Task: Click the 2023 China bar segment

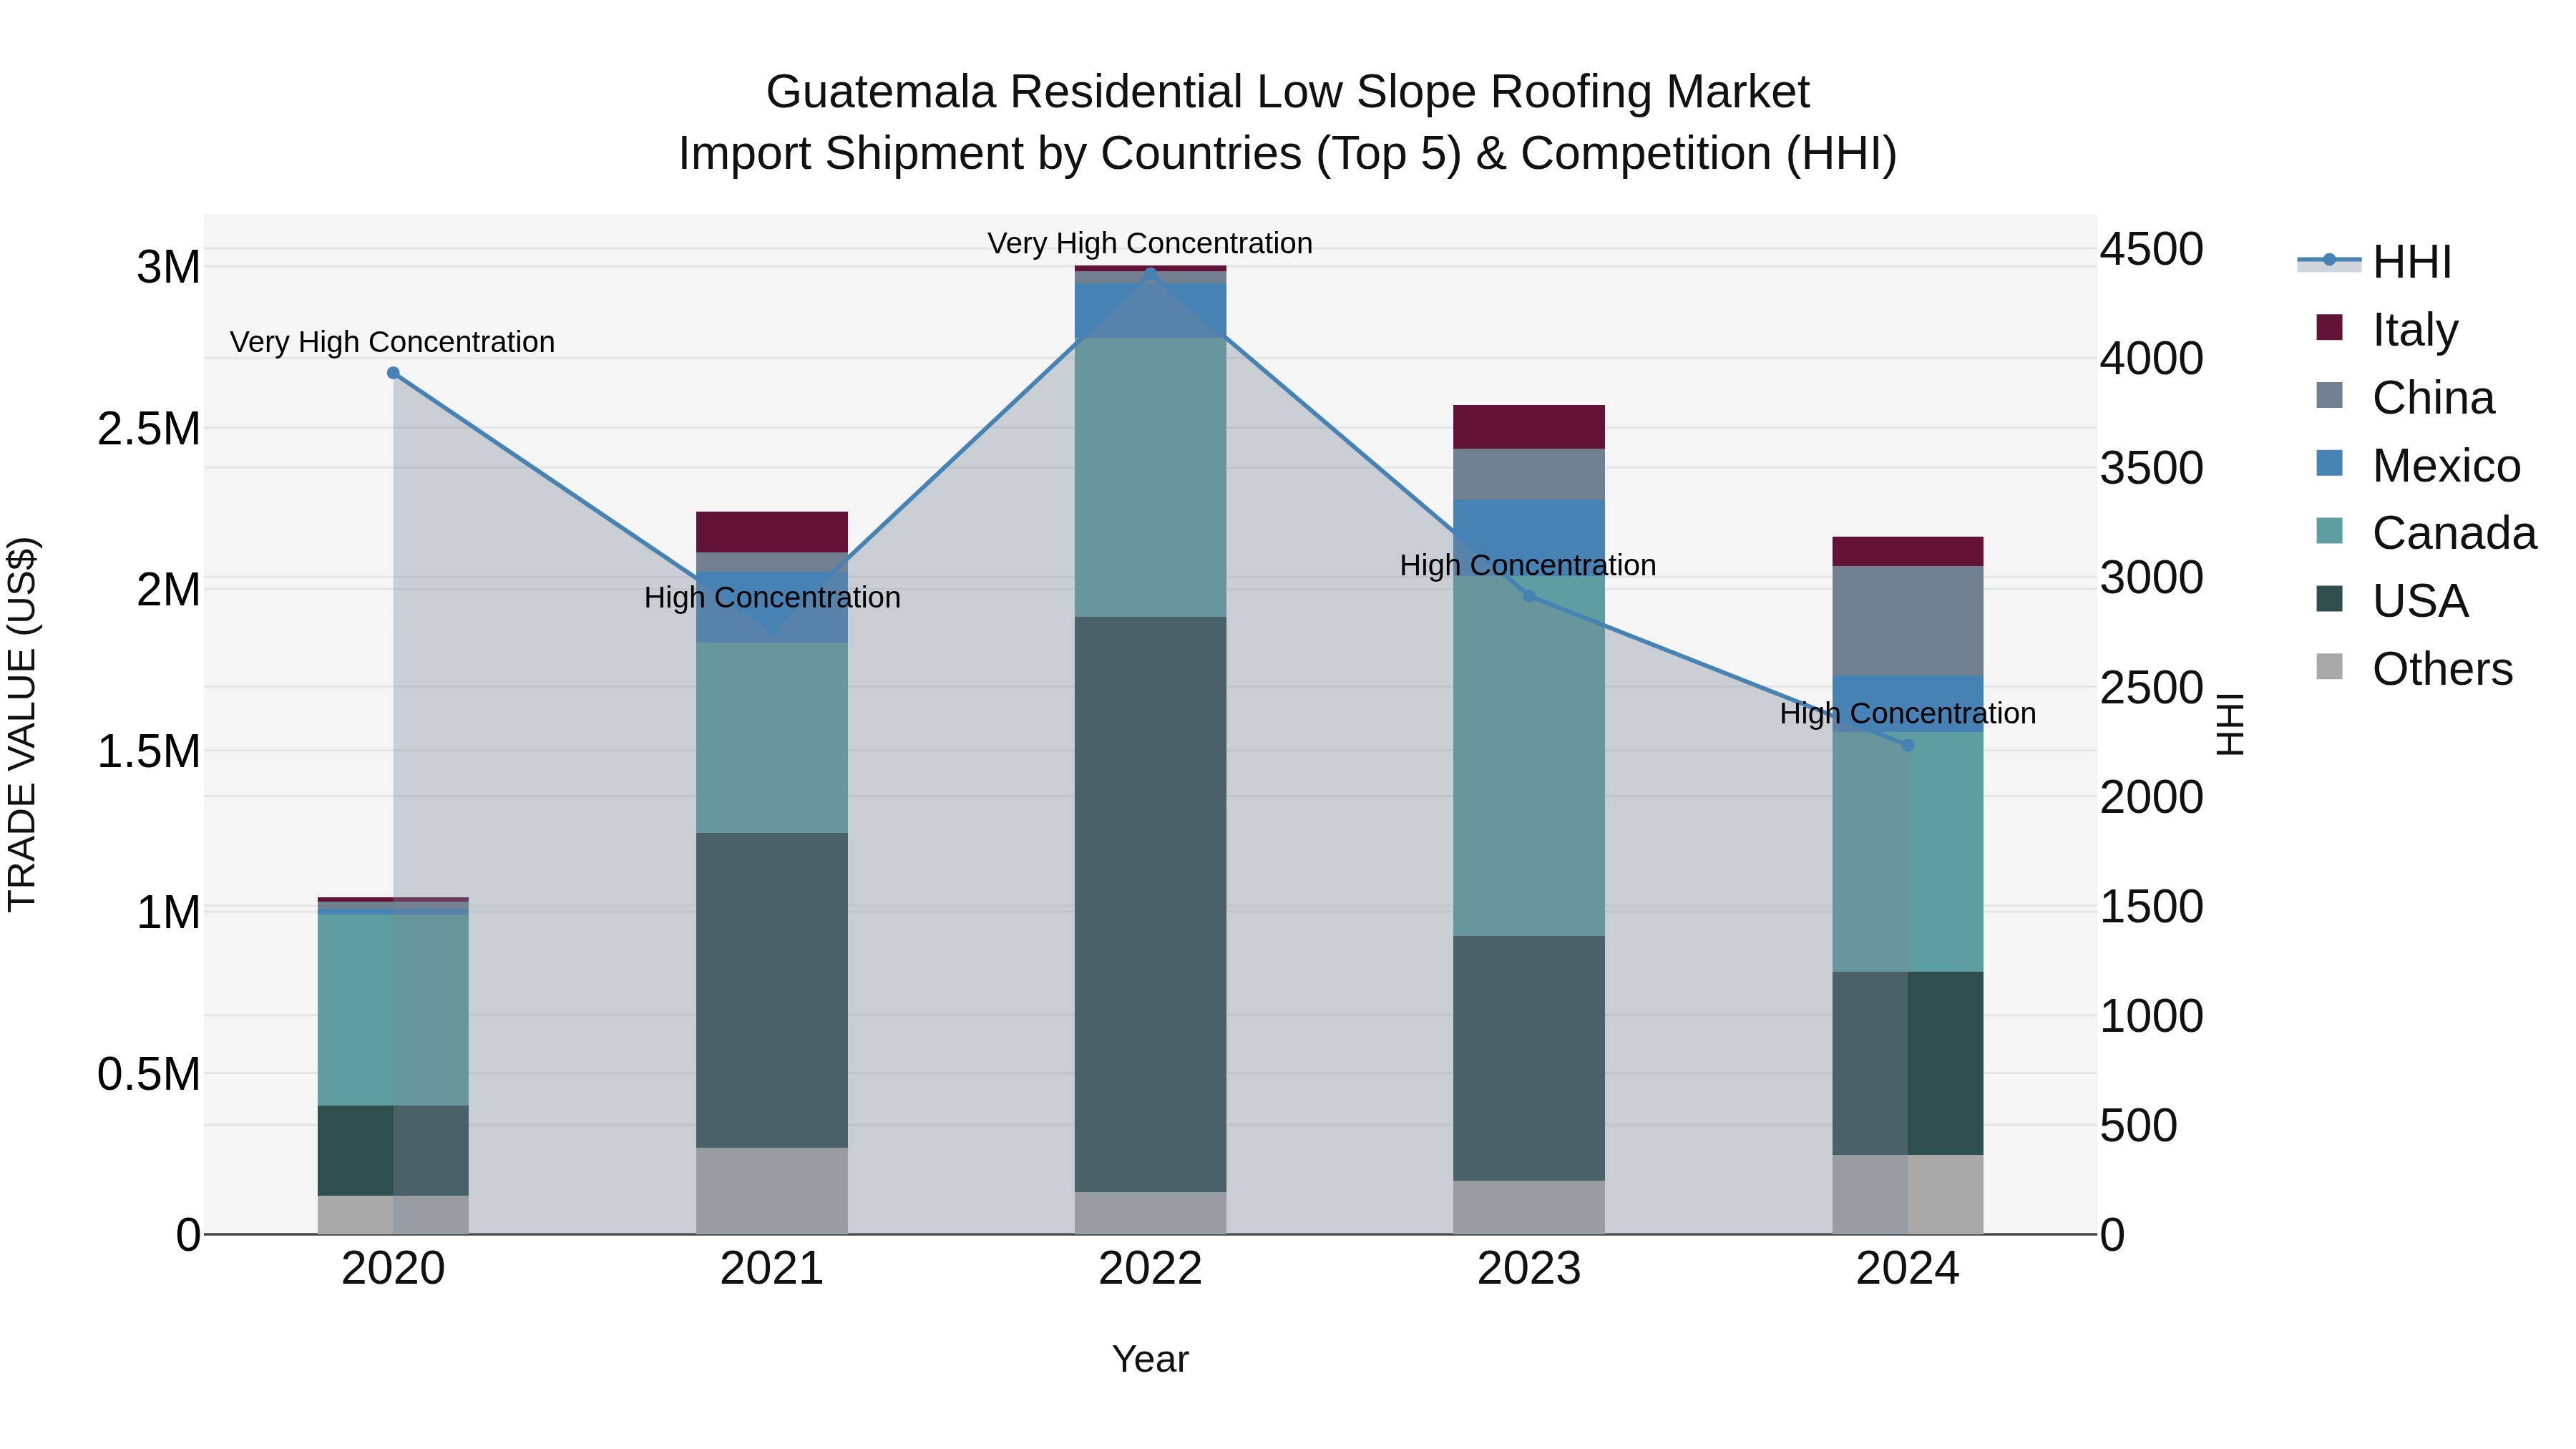Action: [1529, 474]
